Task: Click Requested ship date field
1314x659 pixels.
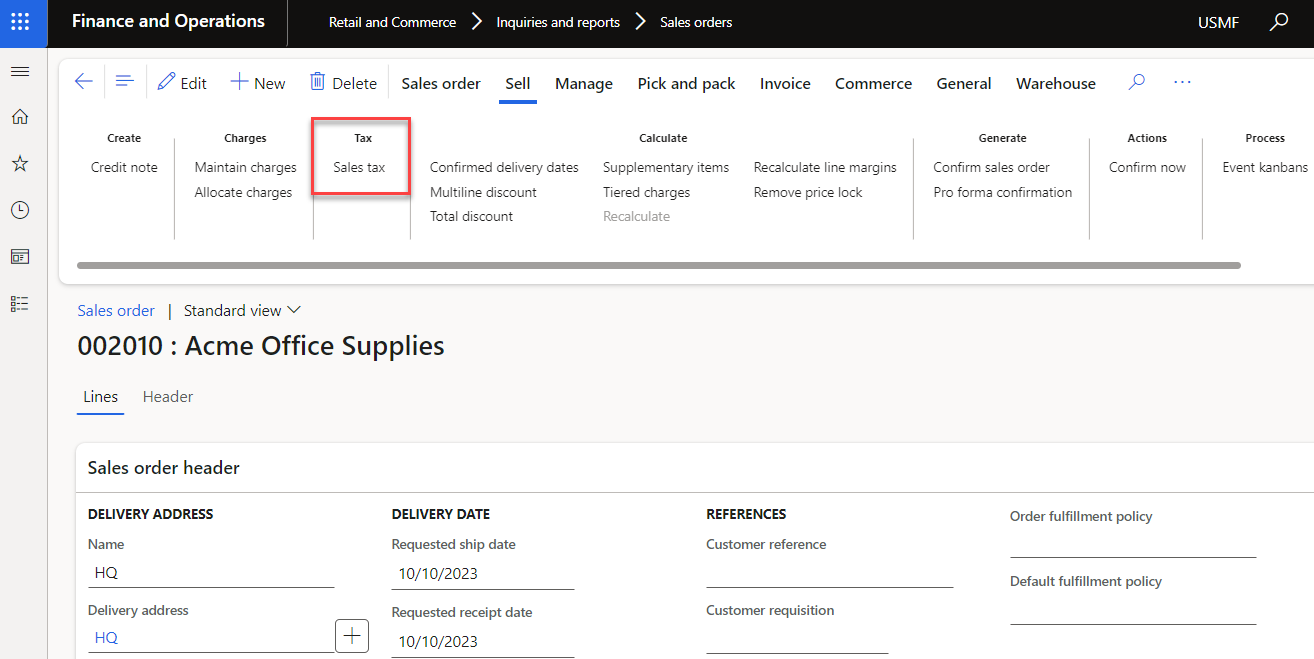Action: pos(483,574)
